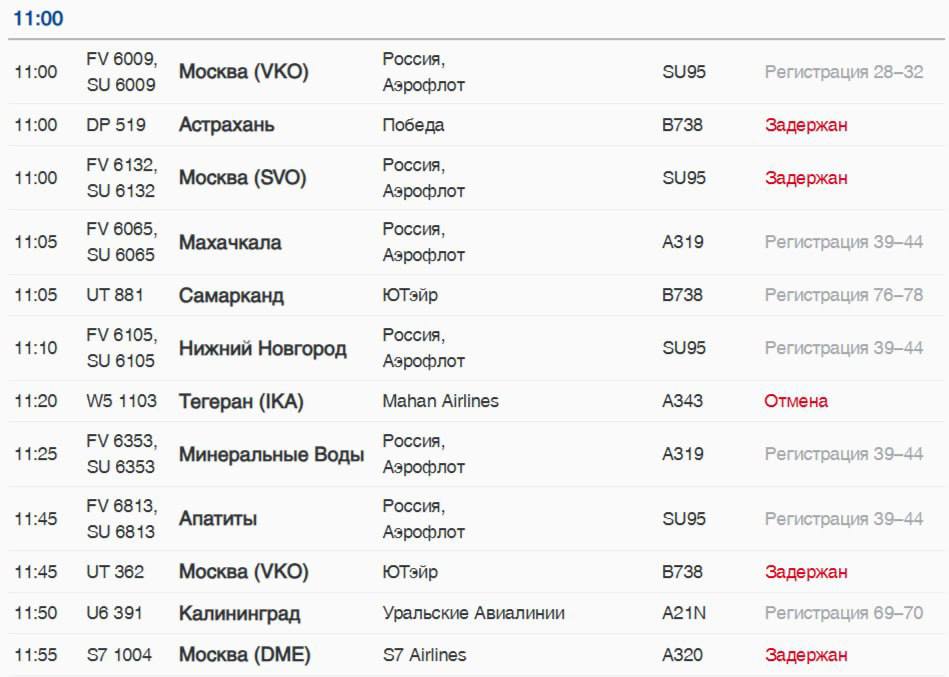Viewport: 949px width, 677px height.
Task: Click the Регистрация 28–32 status text
Action: pyautogui.click(x=844, y=72)
